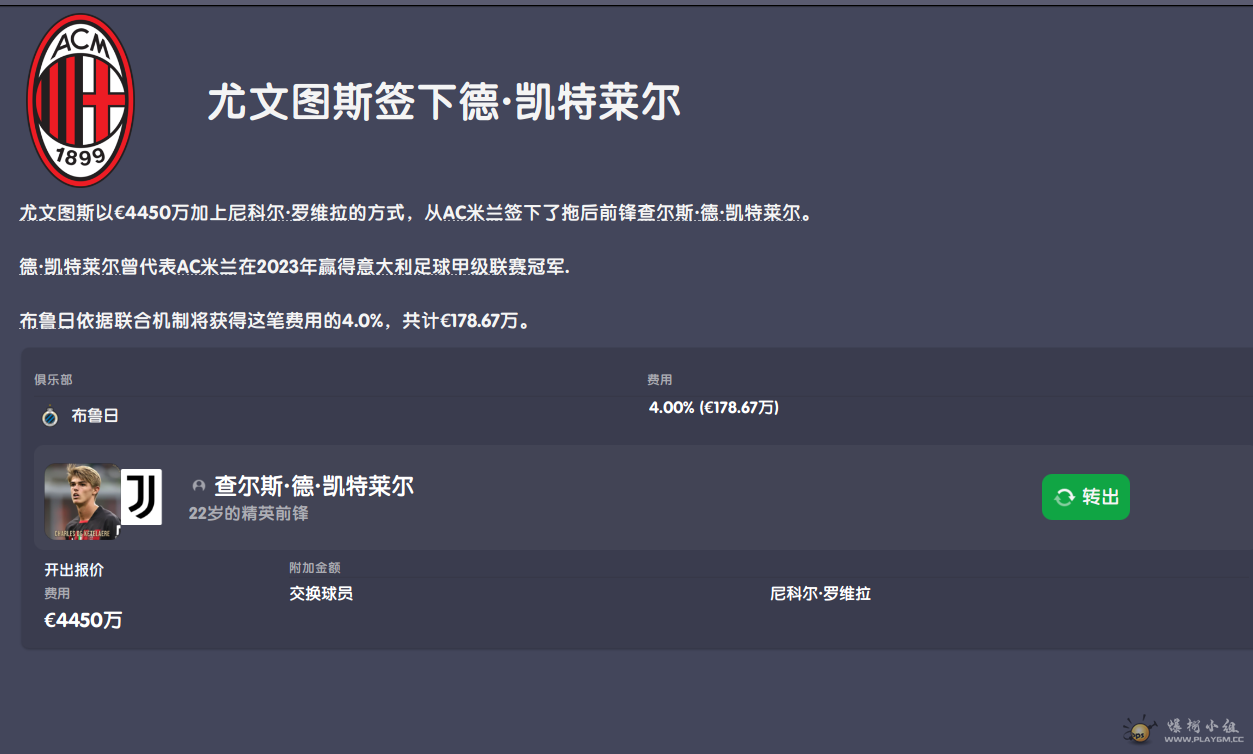Click the 费用 label above €4450万
Viewport: 1253px width, 754px height.
coord(57,593)
